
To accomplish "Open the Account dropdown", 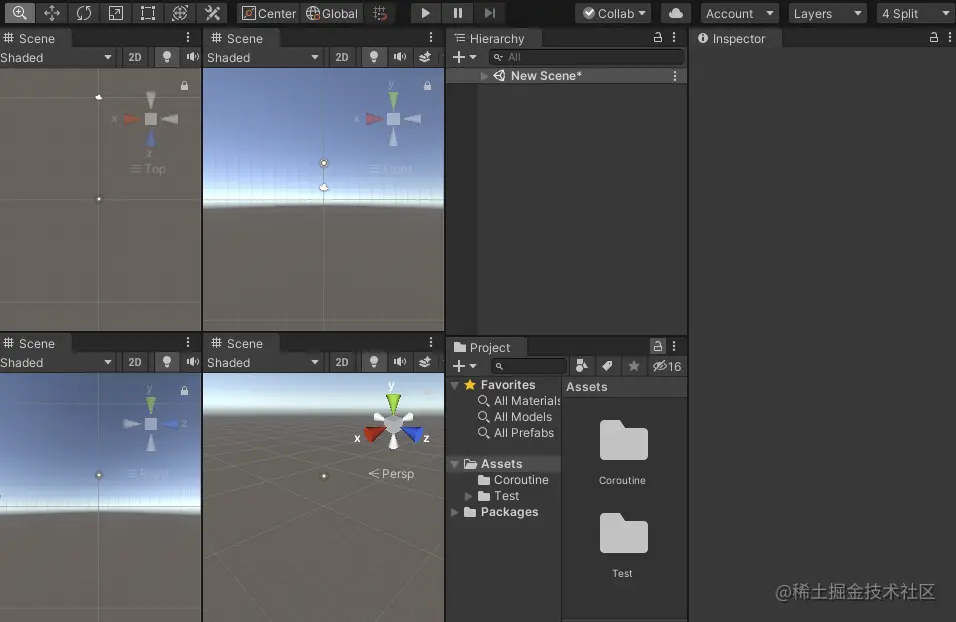I will 740,13.
